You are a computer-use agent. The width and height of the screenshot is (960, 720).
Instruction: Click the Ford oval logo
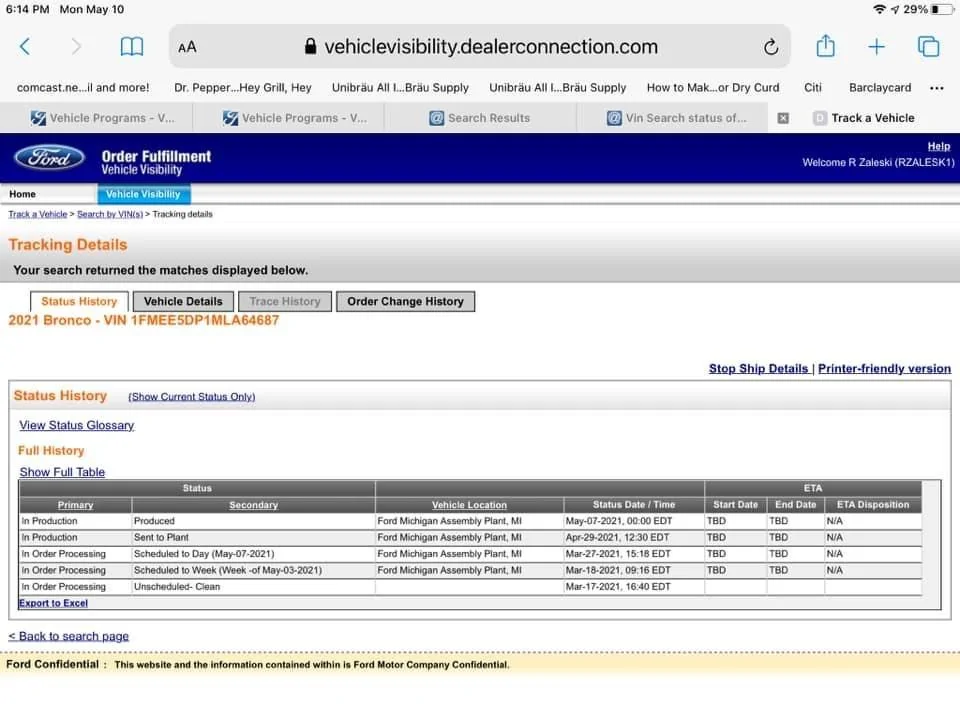point(50,158)
